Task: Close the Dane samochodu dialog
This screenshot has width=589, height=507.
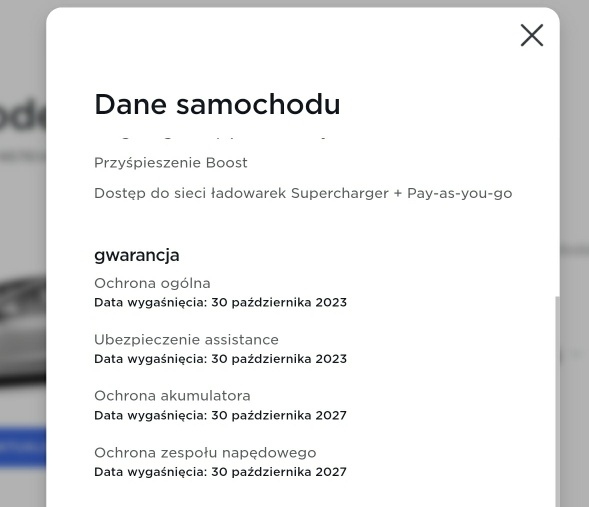Action: (532, 35)
